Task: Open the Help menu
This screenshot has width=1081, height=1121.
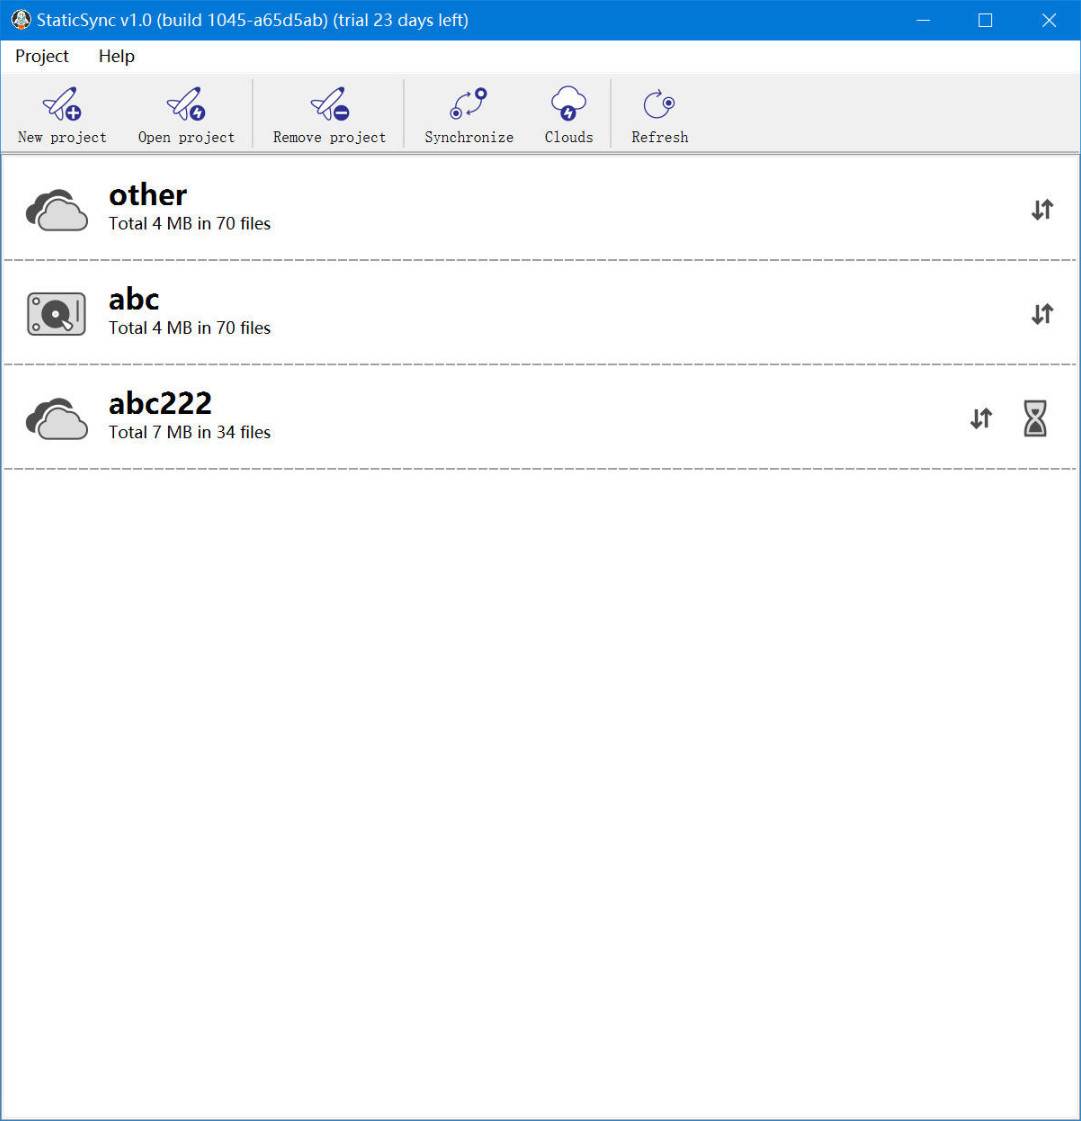Action: [x=117, y=56]
